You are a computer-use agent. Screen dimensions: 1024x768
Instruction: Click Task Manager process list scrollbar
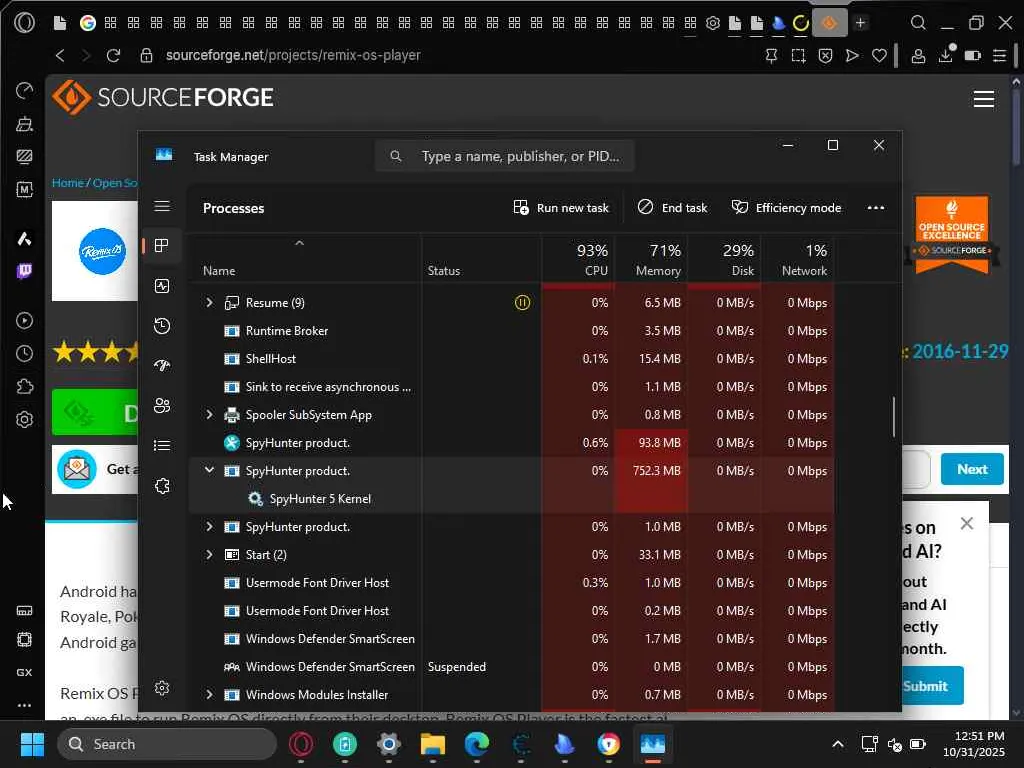[x=894, y=417]
